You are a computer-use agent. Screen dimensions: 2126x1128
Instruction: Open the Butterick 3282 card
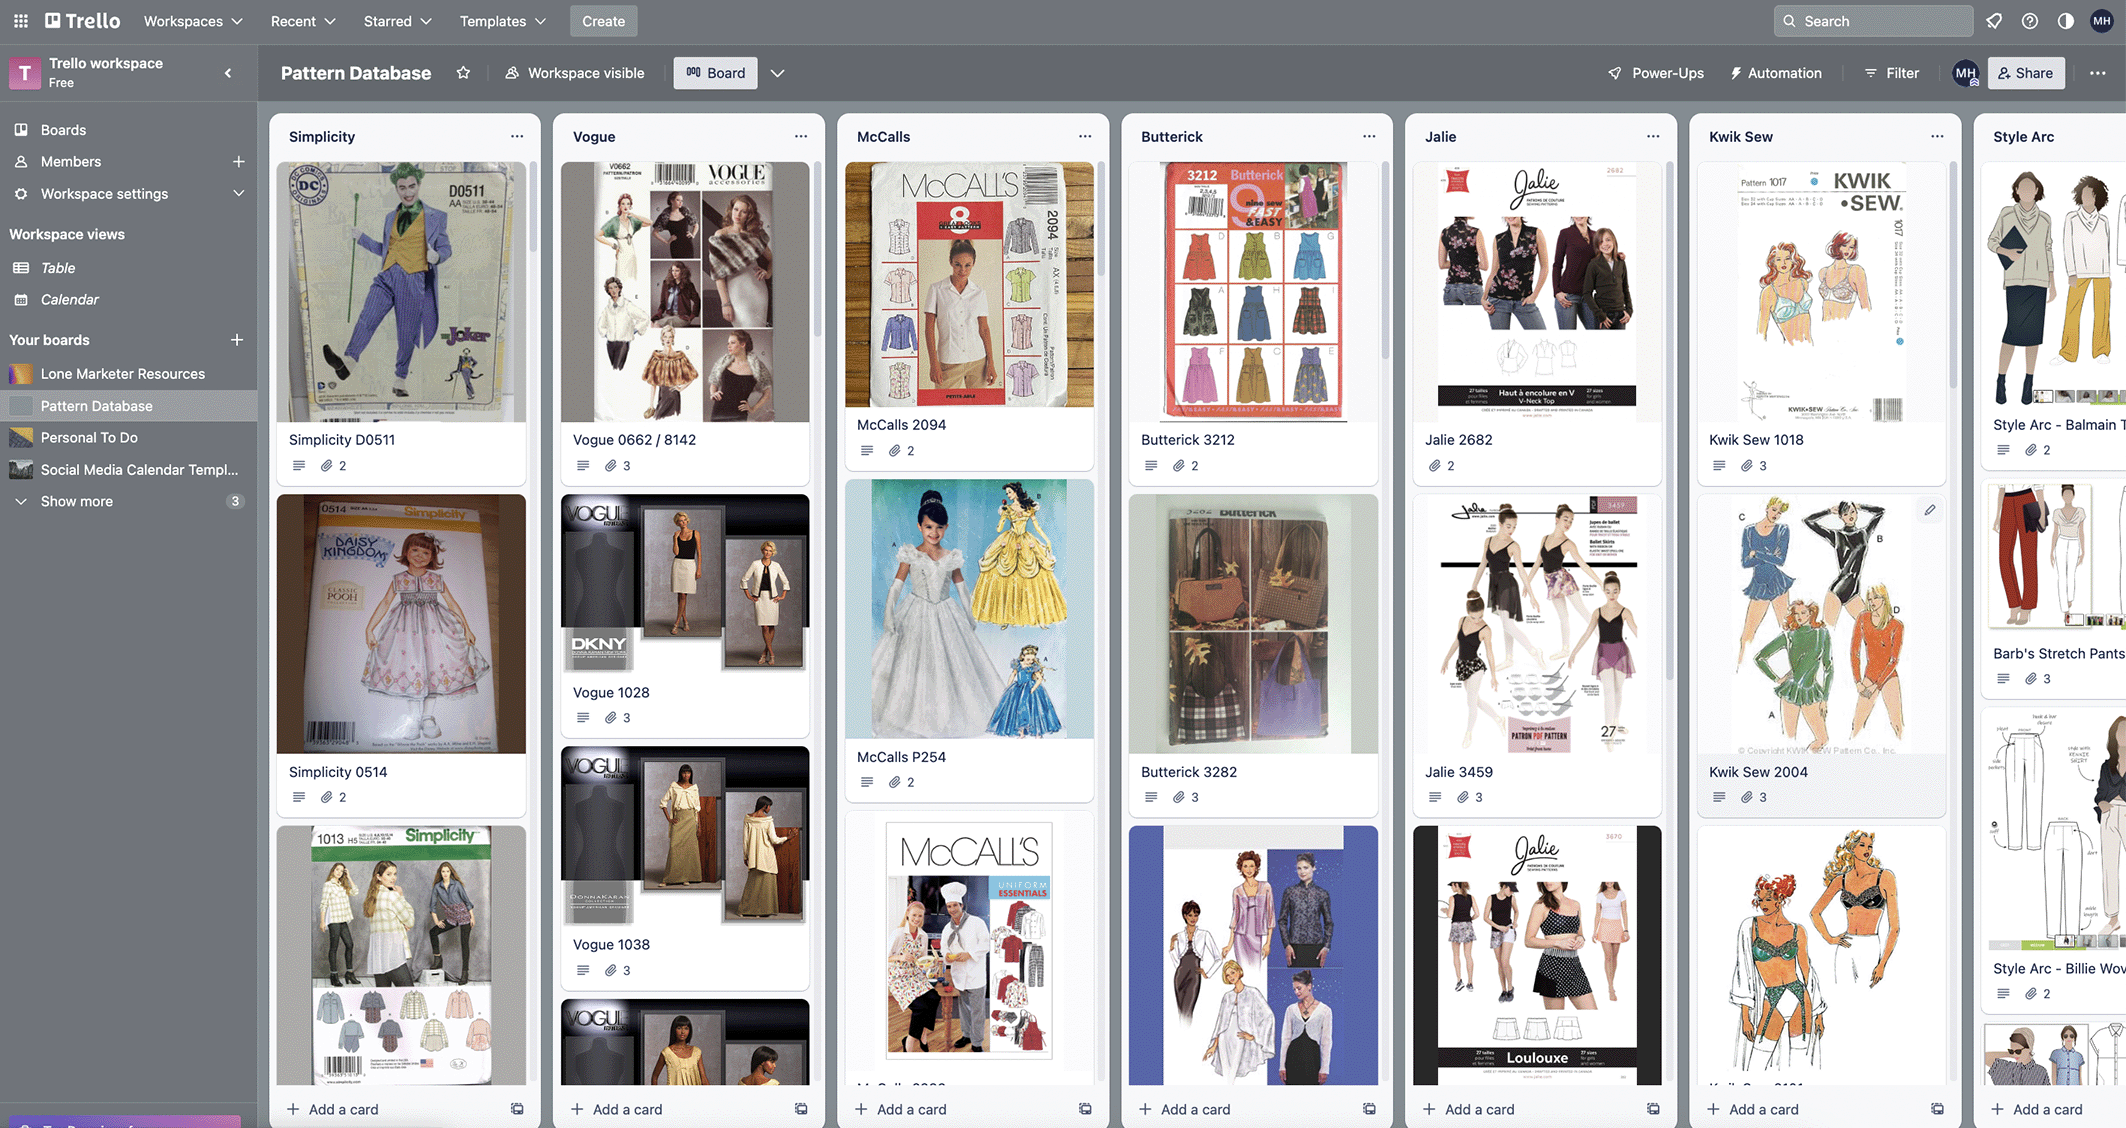click(x=1253, y=655)
